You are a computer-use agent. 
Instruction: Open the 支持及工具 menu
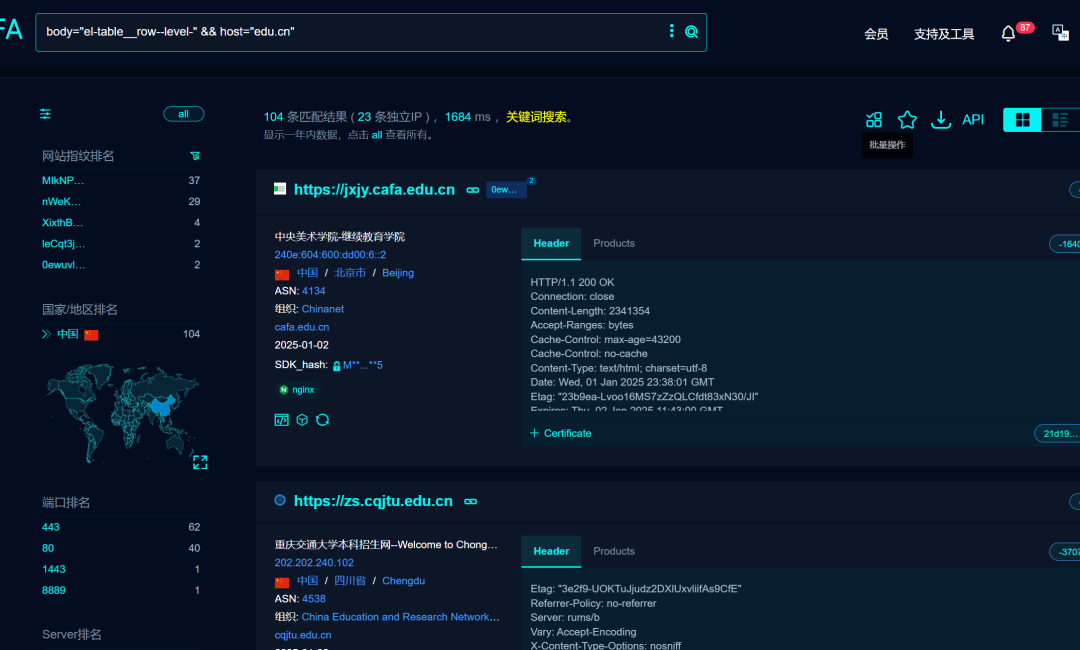(944, 34)
